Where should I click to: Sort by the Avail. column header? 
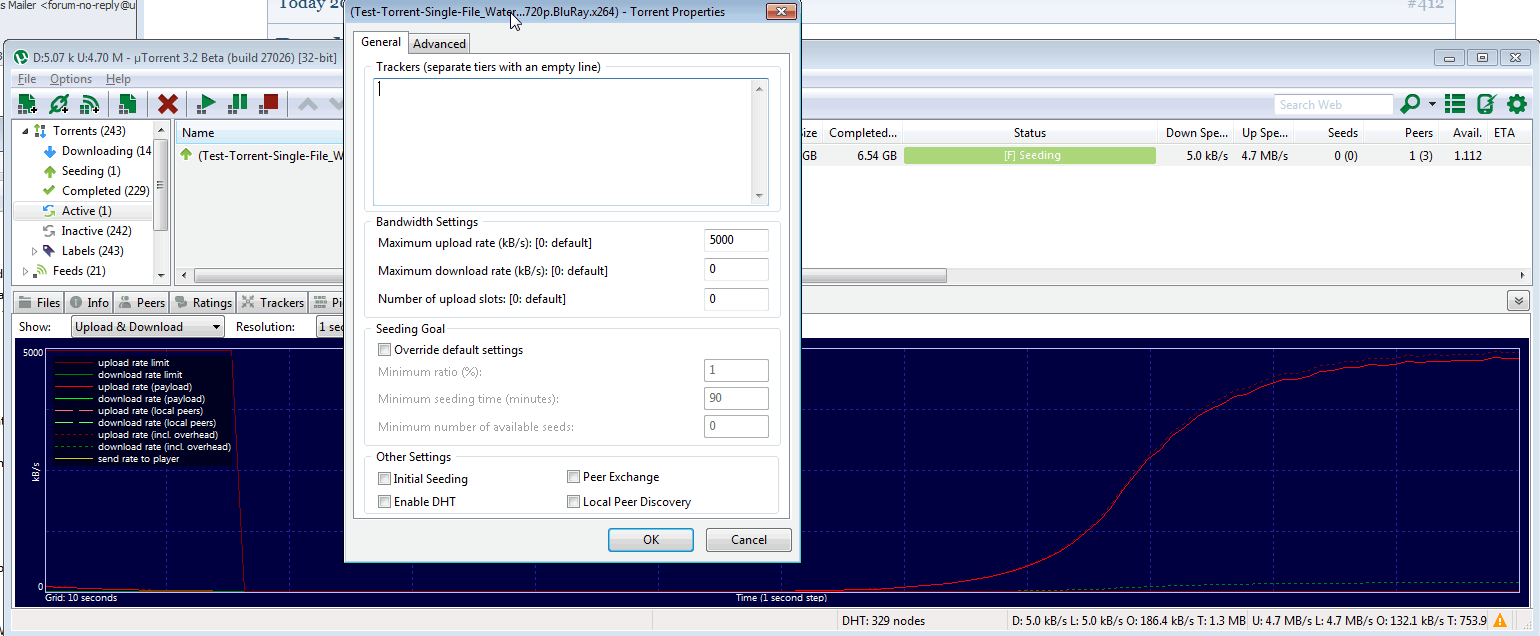click(x=1466, y=133)
